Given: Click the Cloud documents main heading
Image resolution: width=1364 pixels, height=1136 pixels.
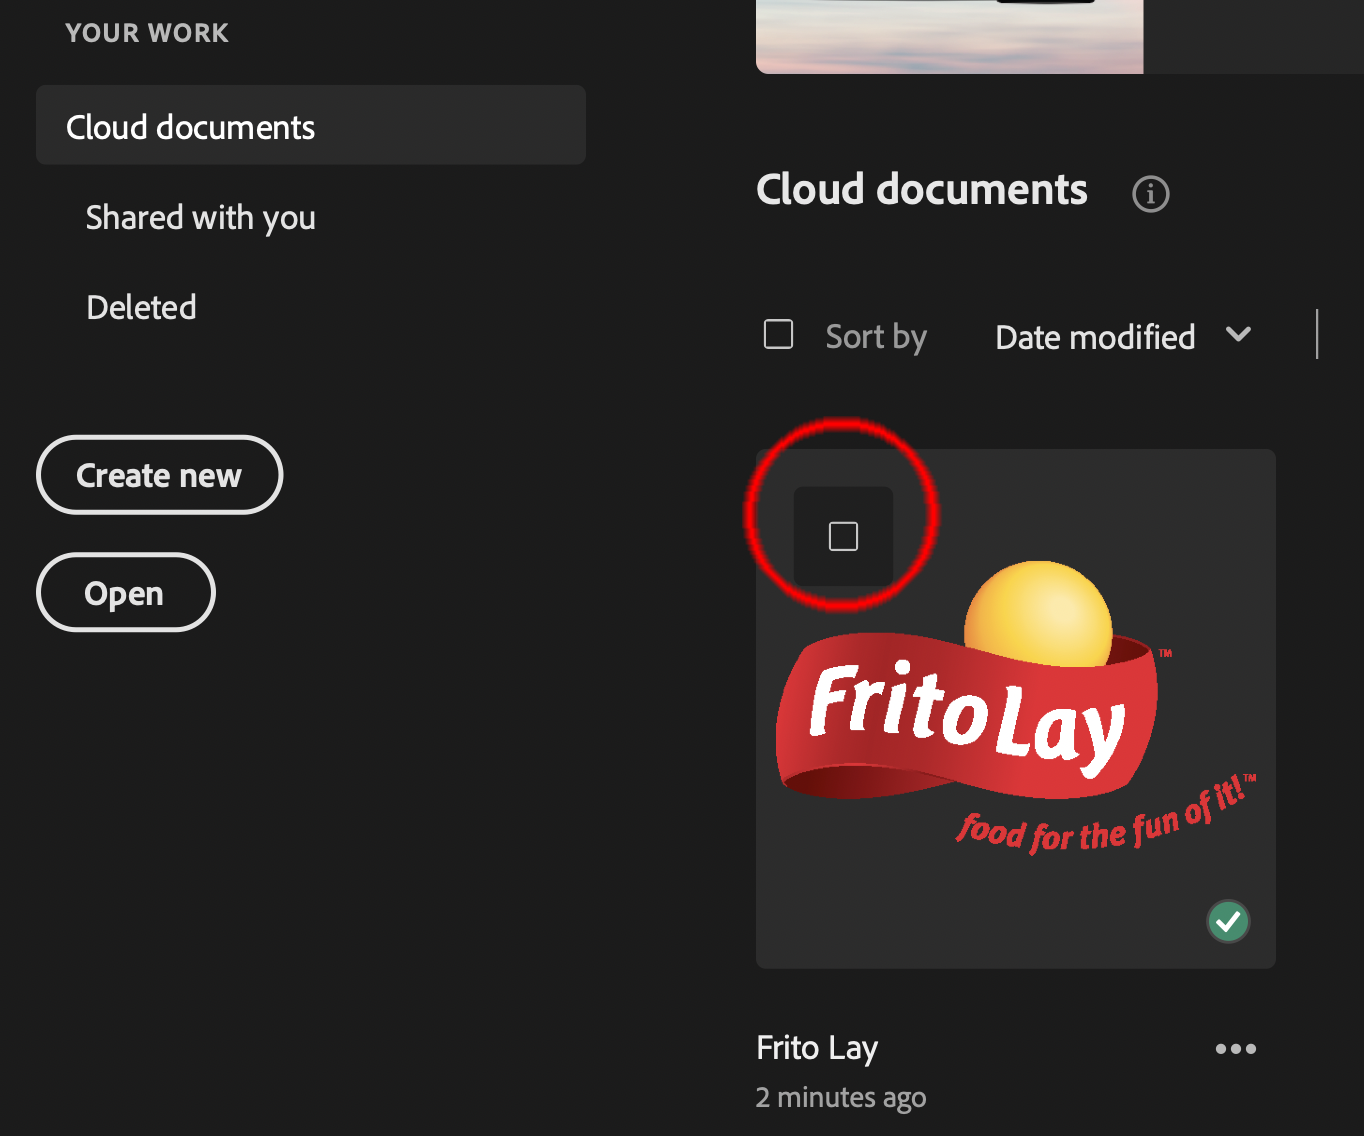Looking at the screenshot, I should (x=921, y=190).
